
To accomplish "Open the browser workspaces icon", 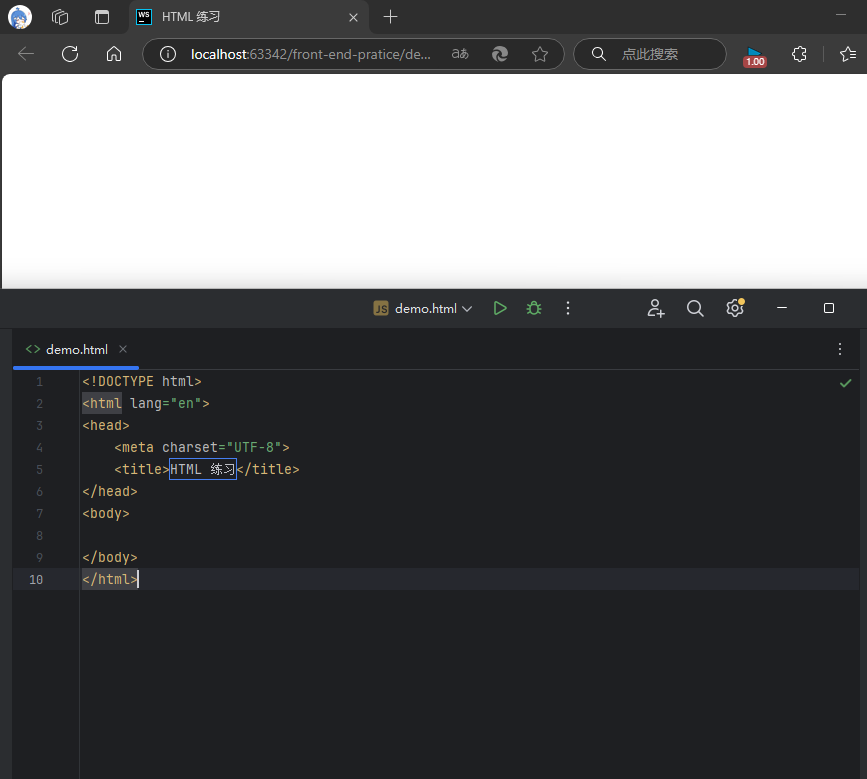I will coord(60,17).
